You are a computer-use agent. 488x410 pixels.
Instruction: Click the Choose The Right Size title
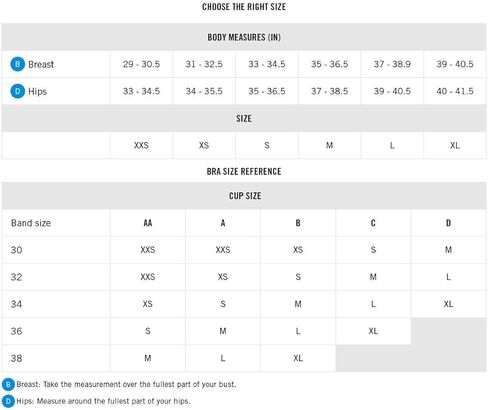point(244,7)
